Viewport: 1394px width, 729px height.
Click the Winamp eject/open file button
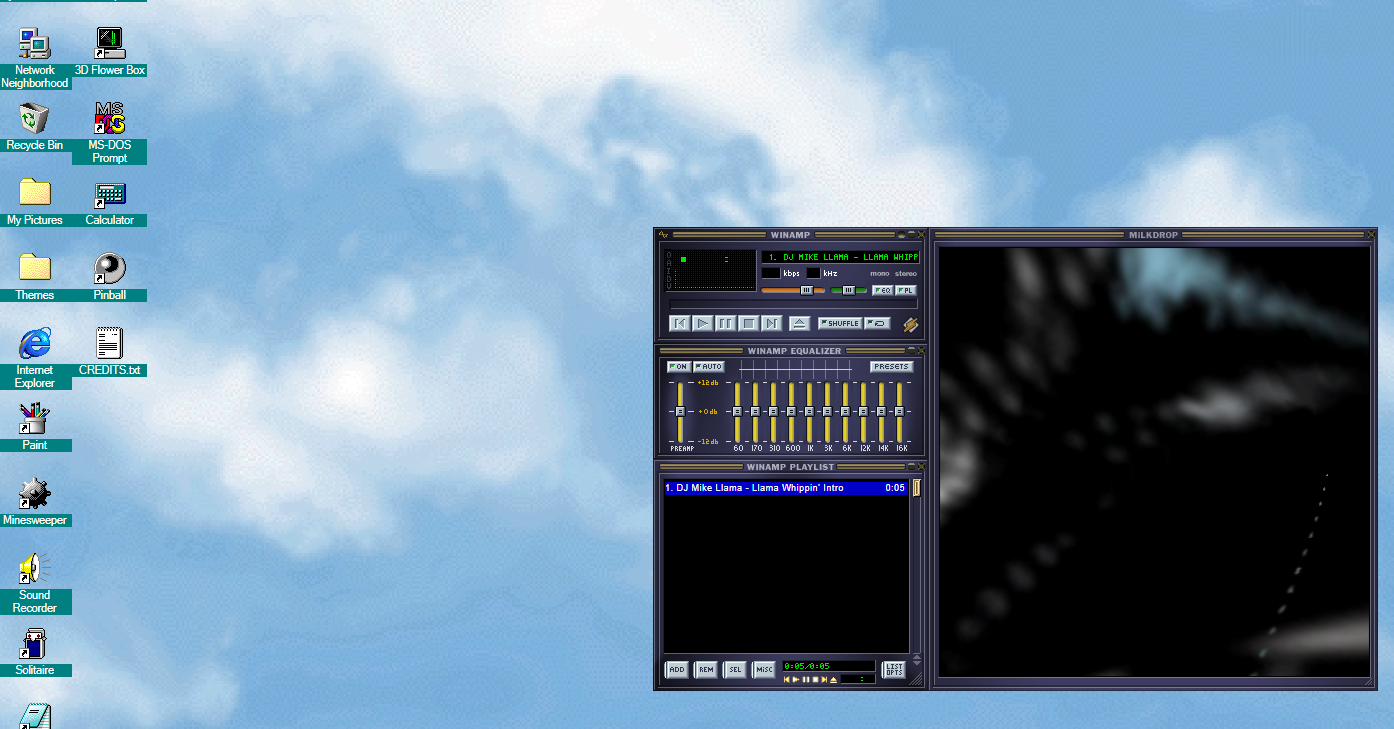point(799,323)
